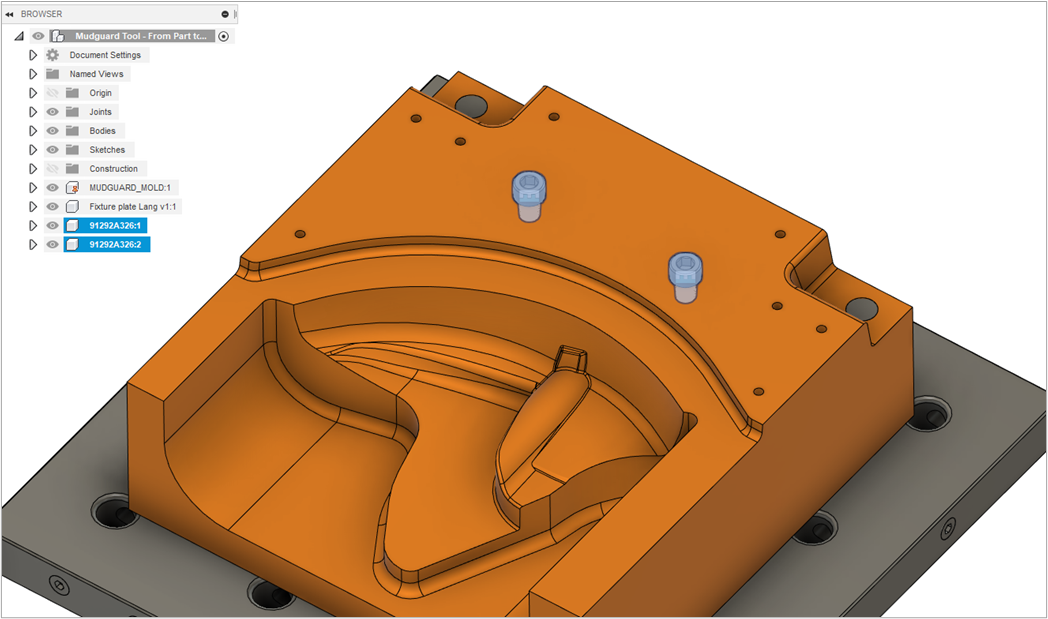Image resolution: width=1048 pixels, height=619 pixels.
Task: Select the "Fixture plate Lang v1:1" label
Action: [132, 207]
